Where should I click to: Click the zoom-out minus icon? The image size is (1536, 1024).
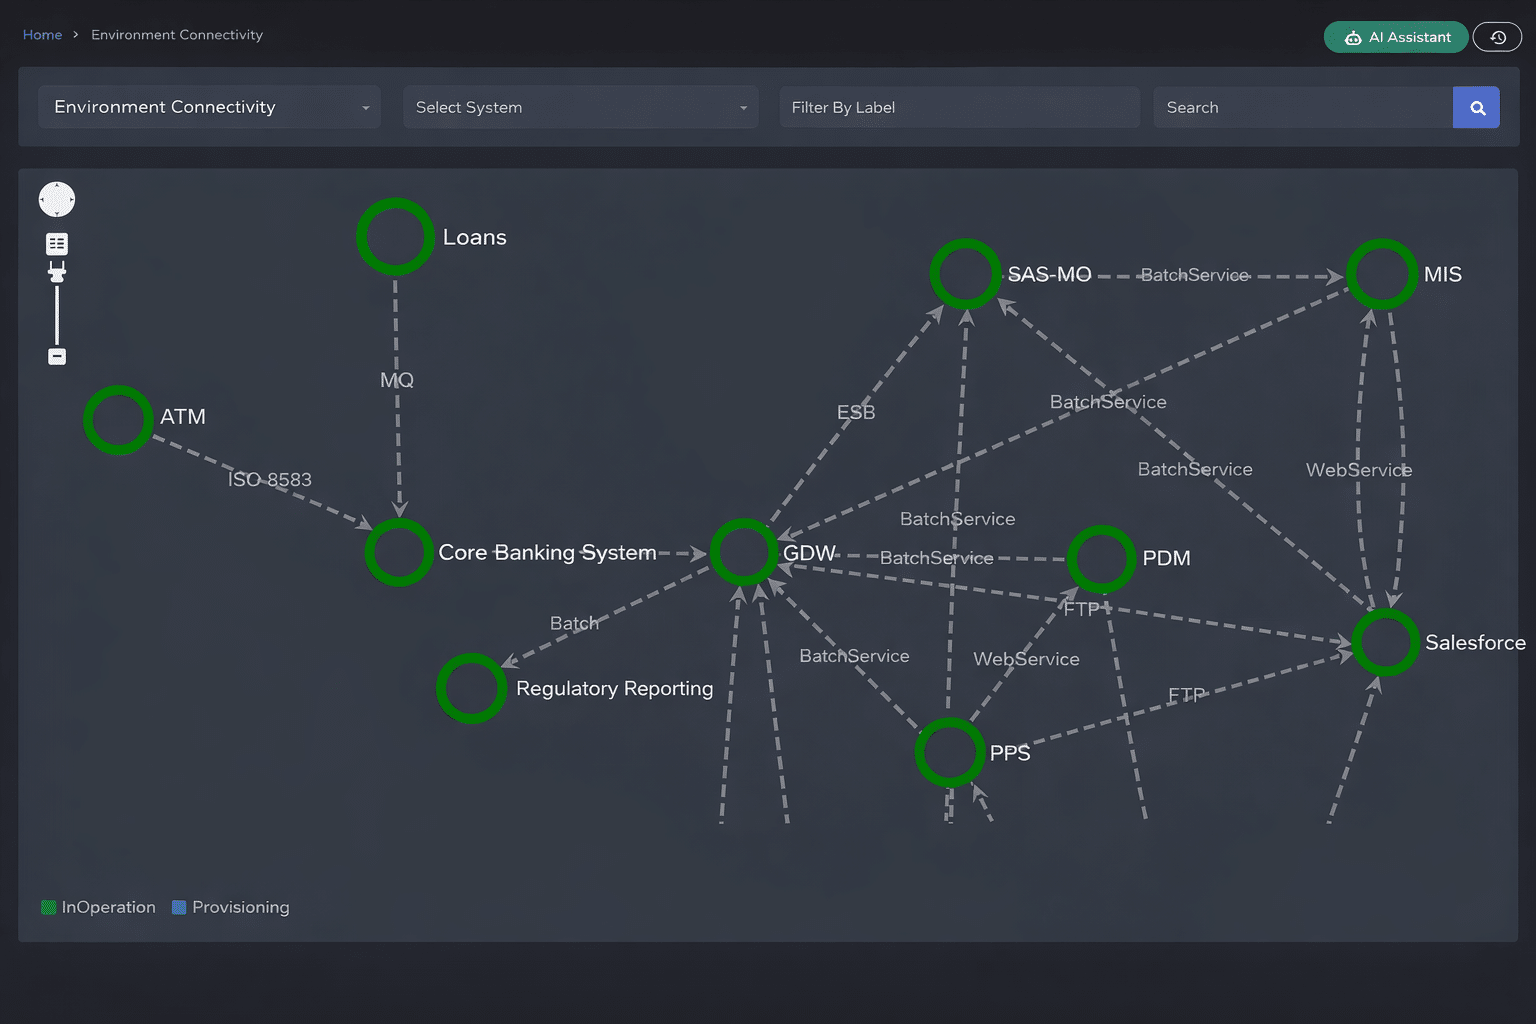(57, 356)
